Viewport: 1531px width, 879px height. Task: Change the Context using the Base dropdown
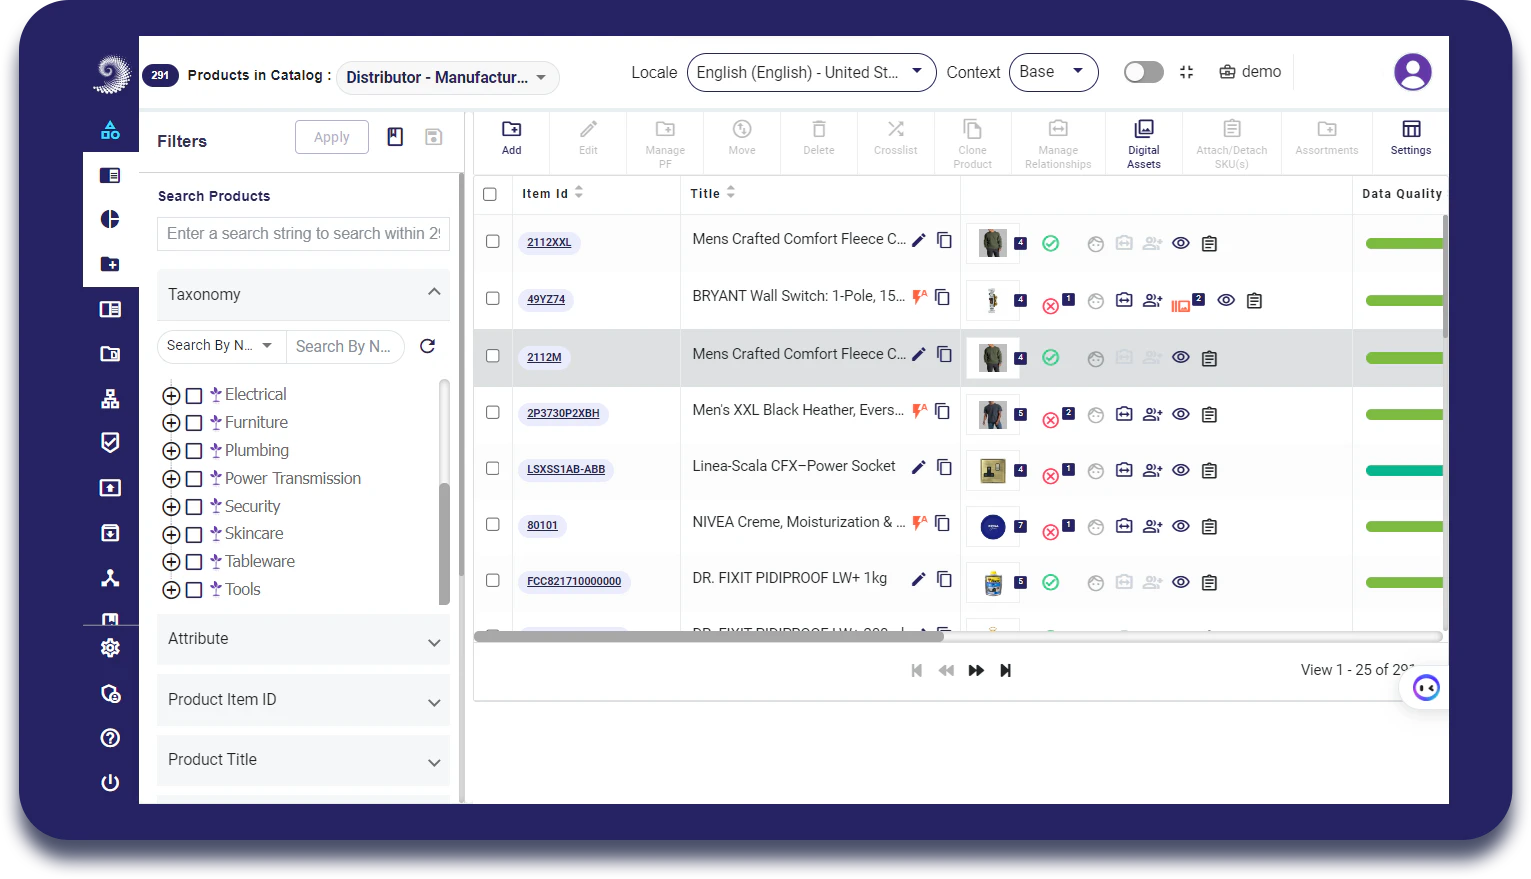pos(1053,72)
